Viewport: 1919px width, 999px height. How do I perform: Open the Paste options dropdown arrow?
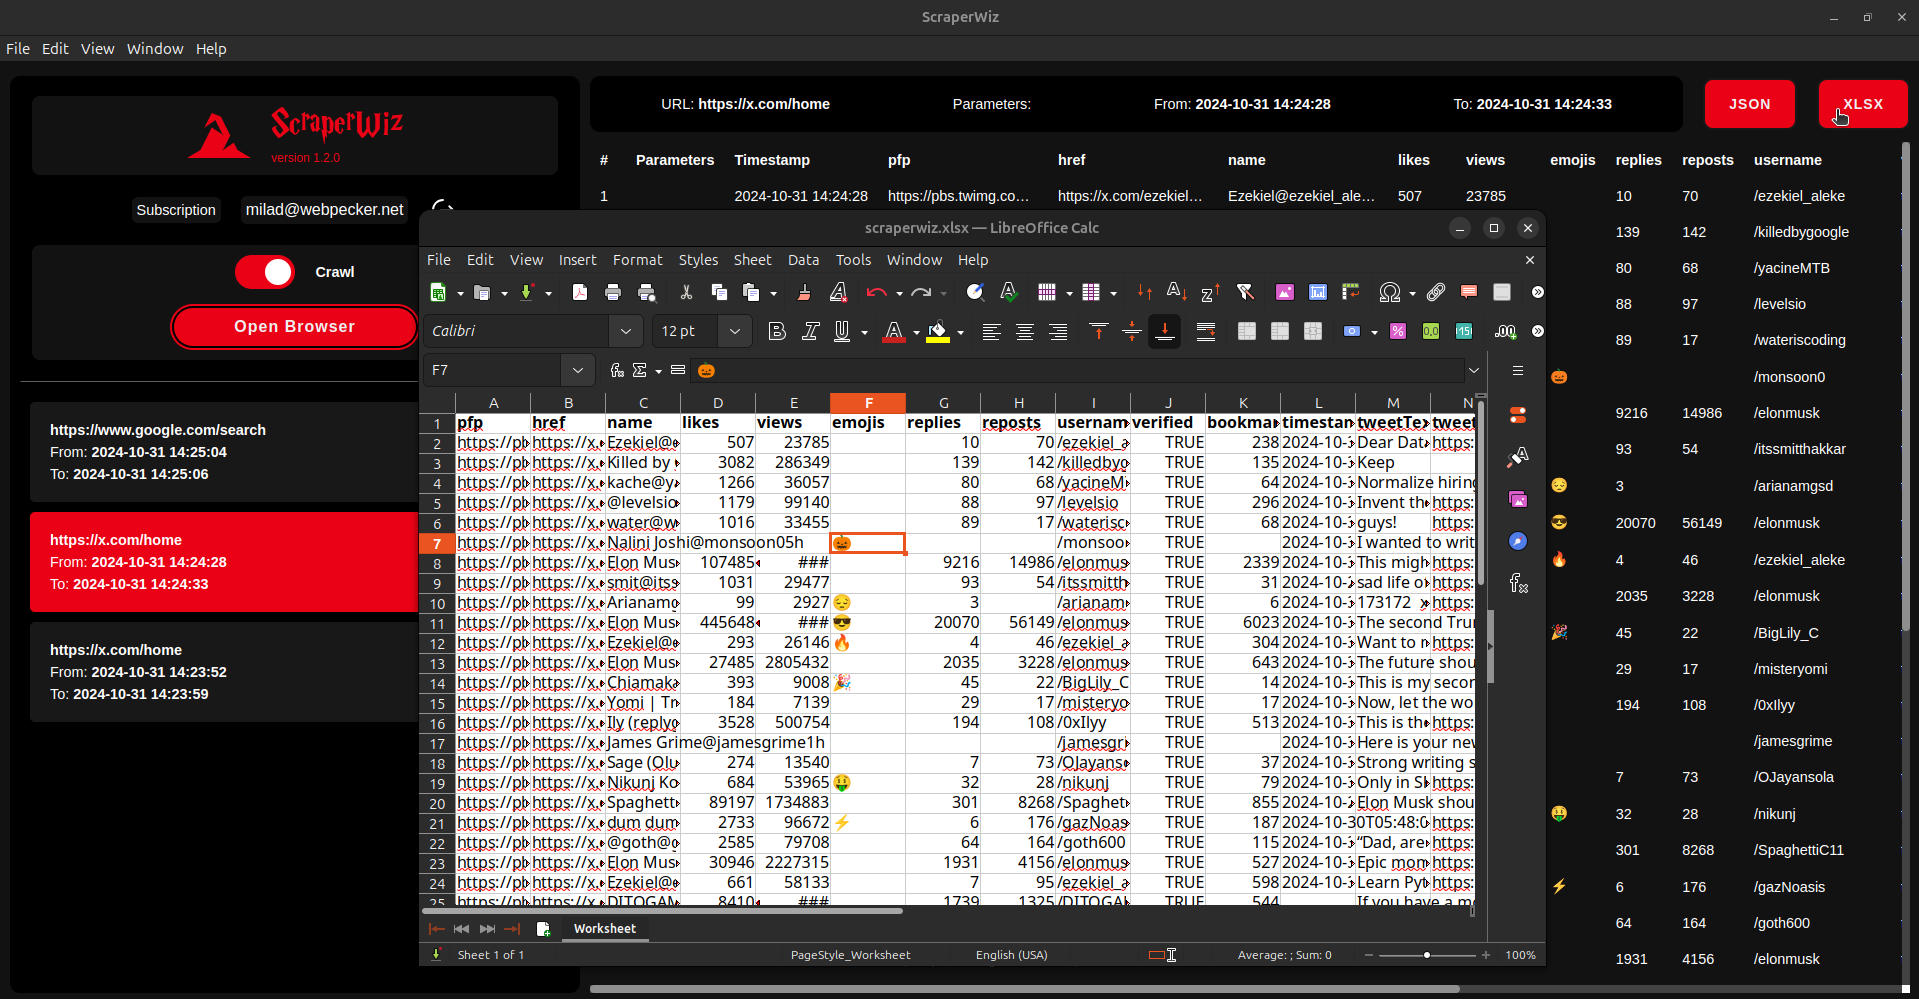tap(773, 293)
